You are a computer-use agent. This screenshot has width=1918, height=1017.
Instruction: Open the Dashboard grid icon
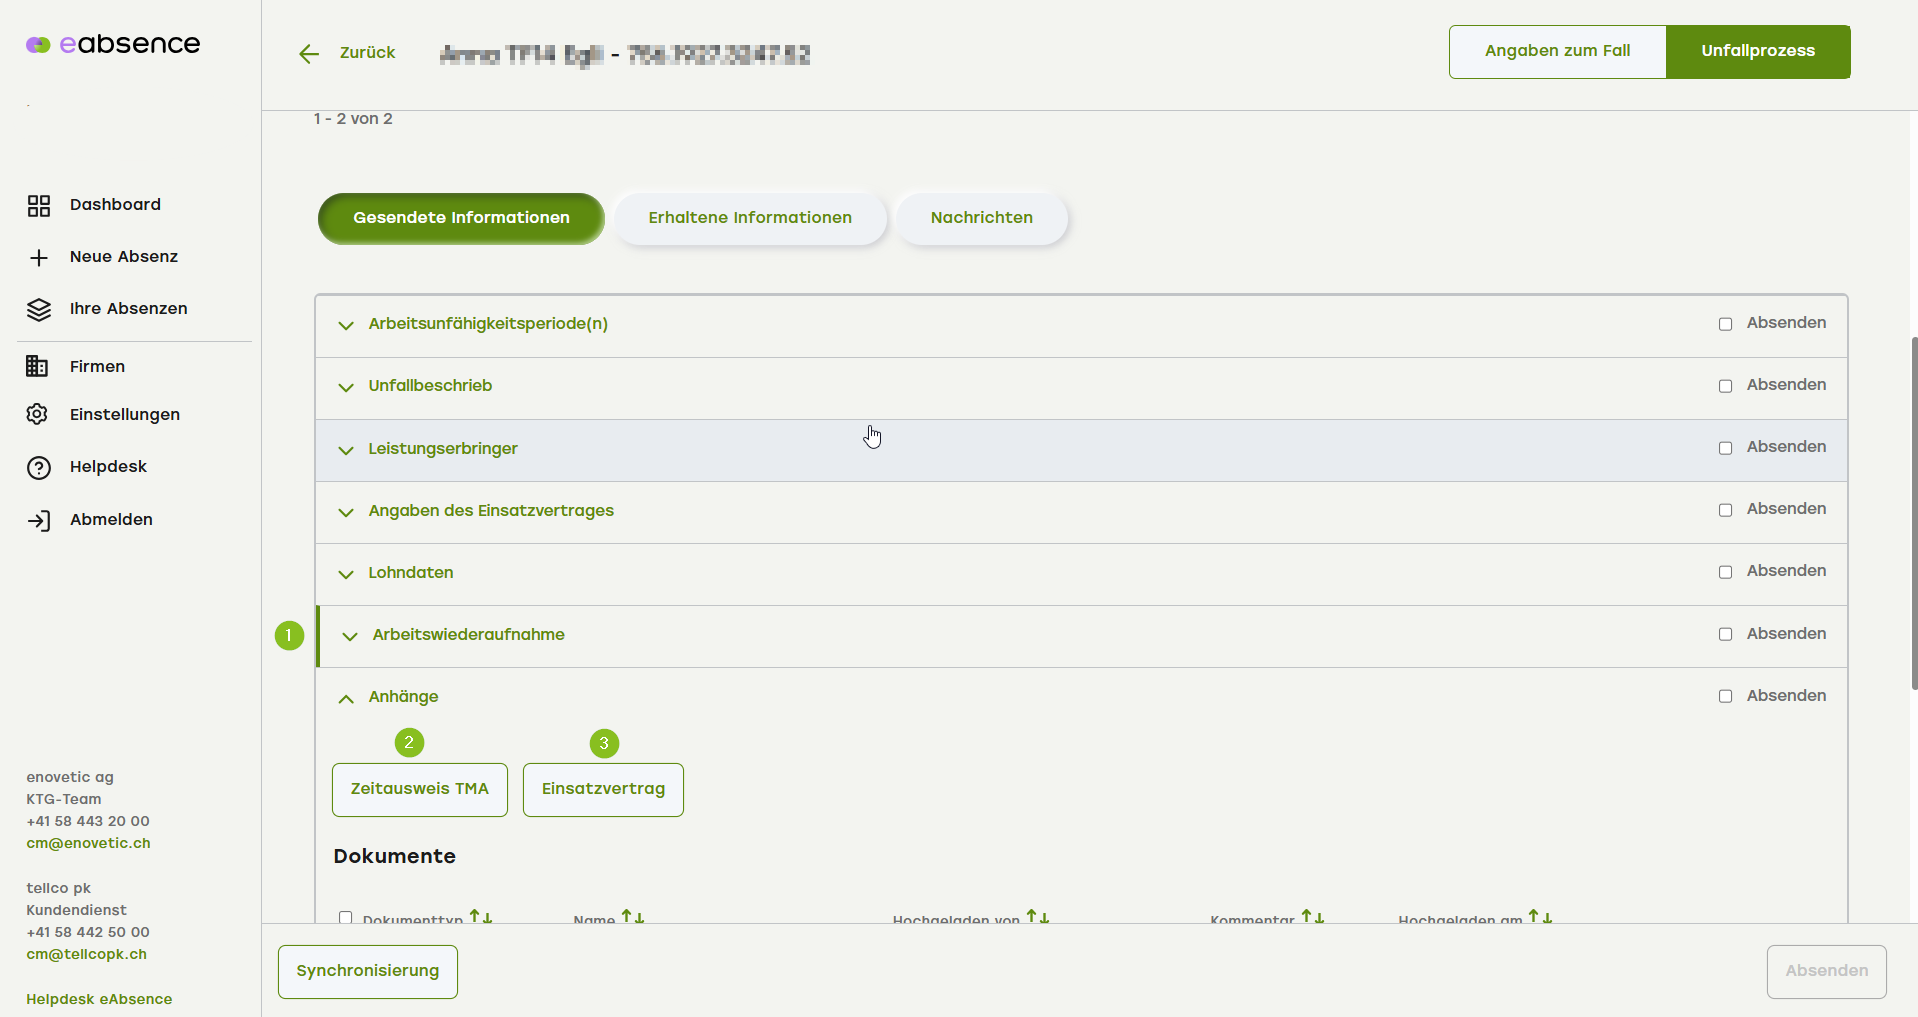[x=39, y=205]
